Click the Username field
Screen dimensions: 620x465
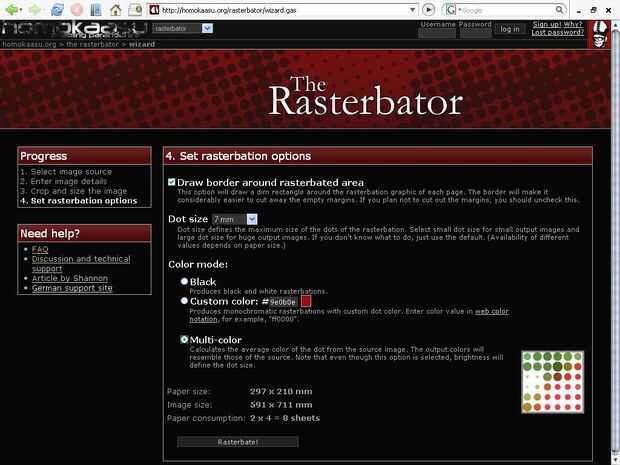click(437, 33)
